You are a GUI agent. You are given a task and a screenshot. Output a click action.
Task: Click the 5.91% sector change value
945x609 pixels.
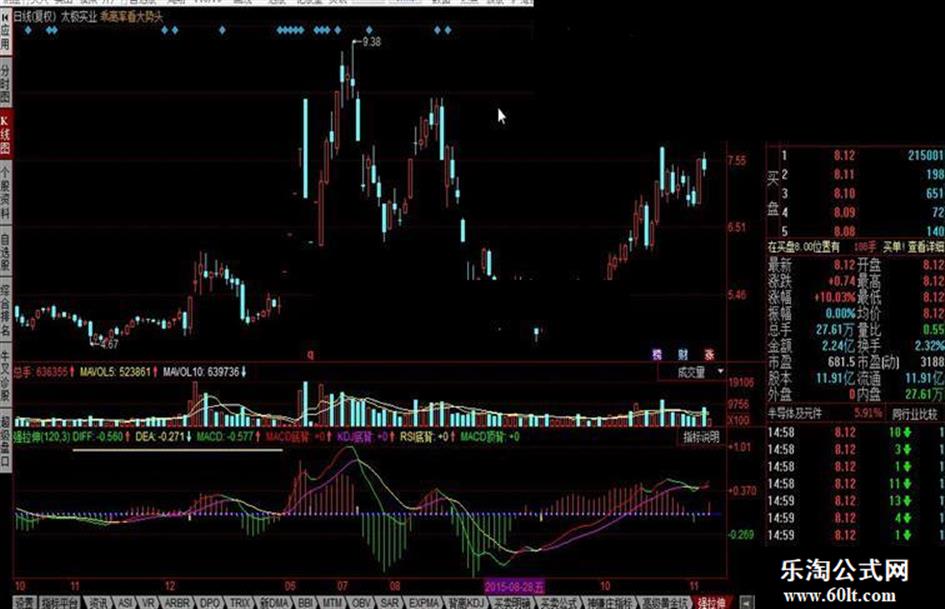point(867,414)
